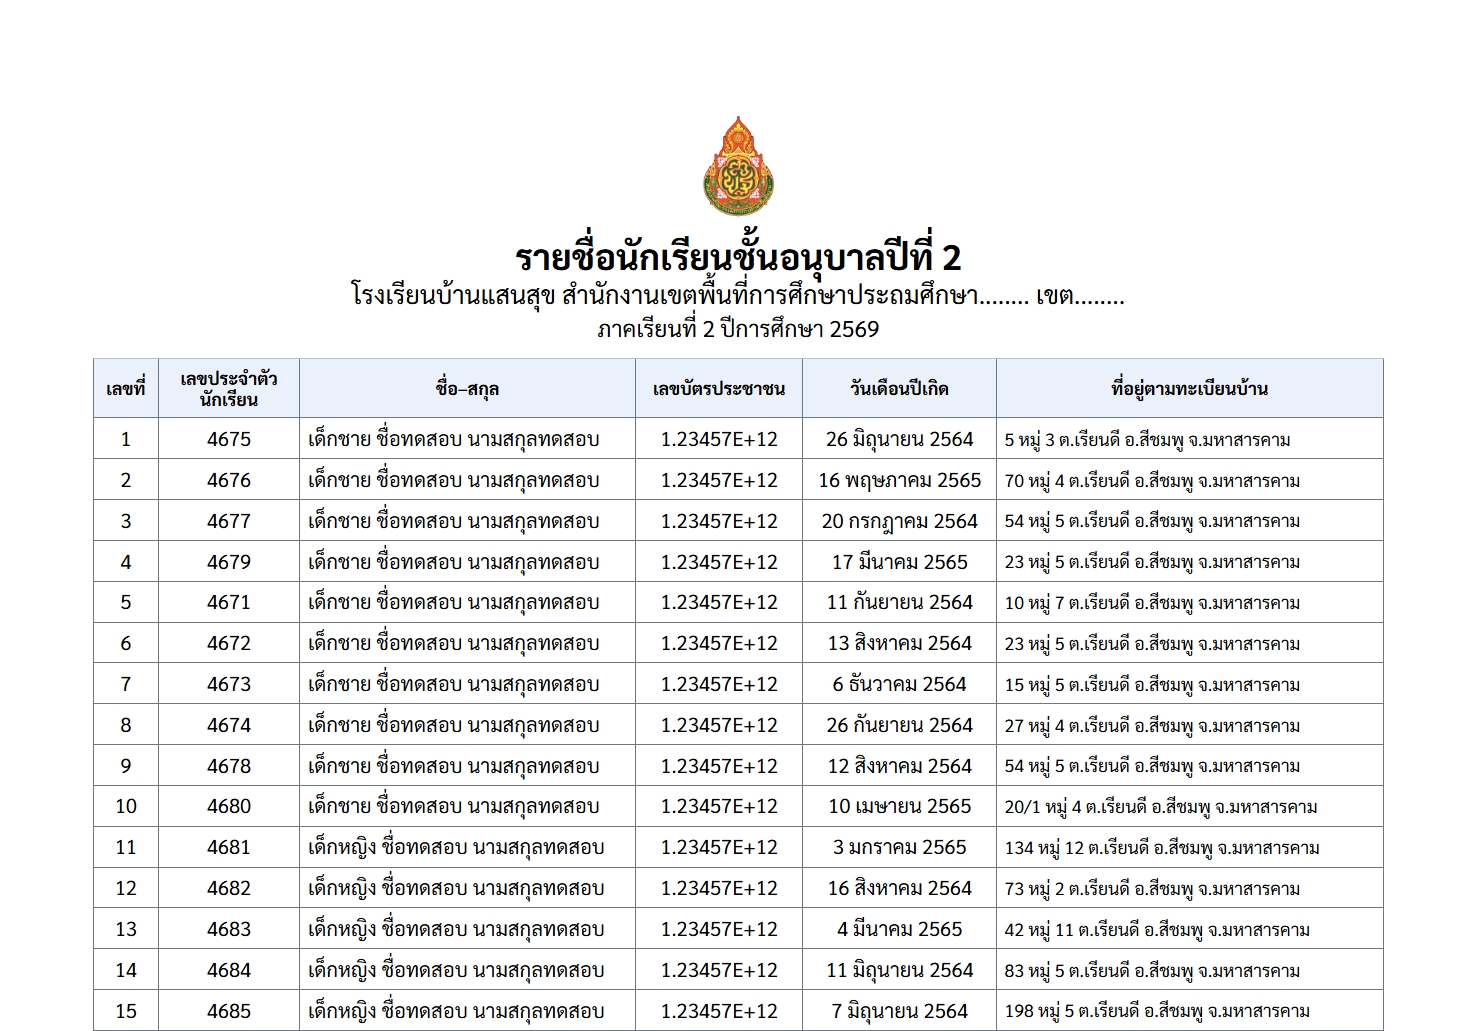The height and width of the screenshot is (1031, 1475).
Task: Click student ID cell 4674
Action: tap(229, 725)
